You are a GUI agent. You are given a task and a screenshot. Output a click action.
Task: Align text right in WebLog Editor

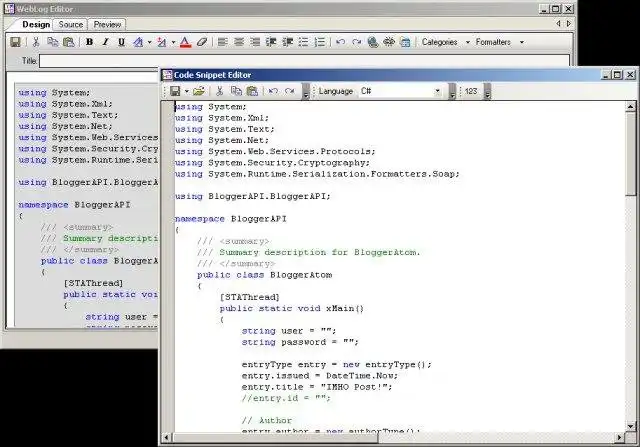[255, 42]
